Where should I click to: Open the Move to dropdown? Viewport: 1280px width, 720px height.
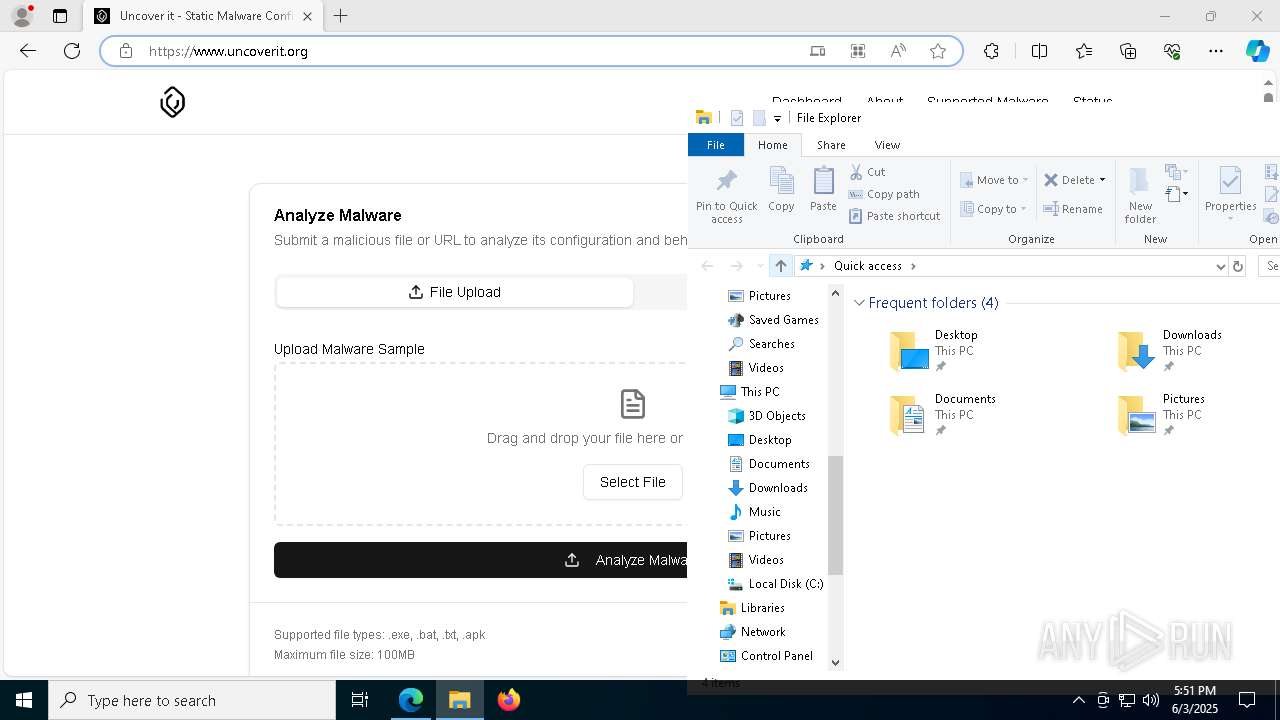tap(994, 180)
